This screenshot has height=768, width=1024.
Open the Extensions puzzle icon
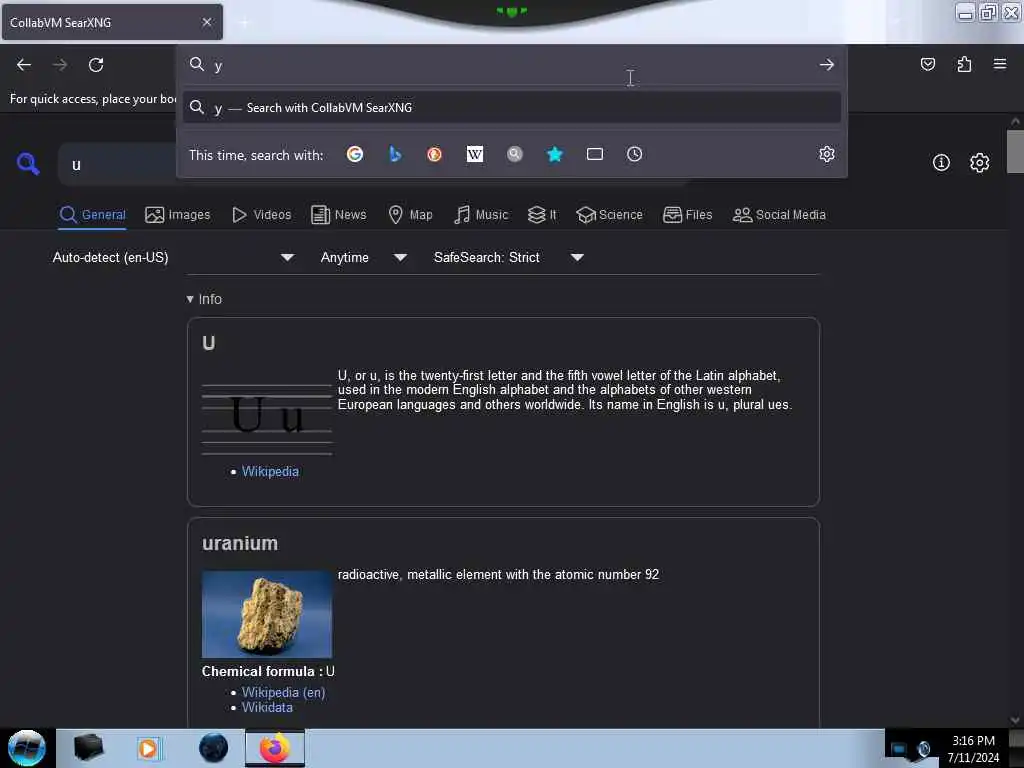pos(964,64)
